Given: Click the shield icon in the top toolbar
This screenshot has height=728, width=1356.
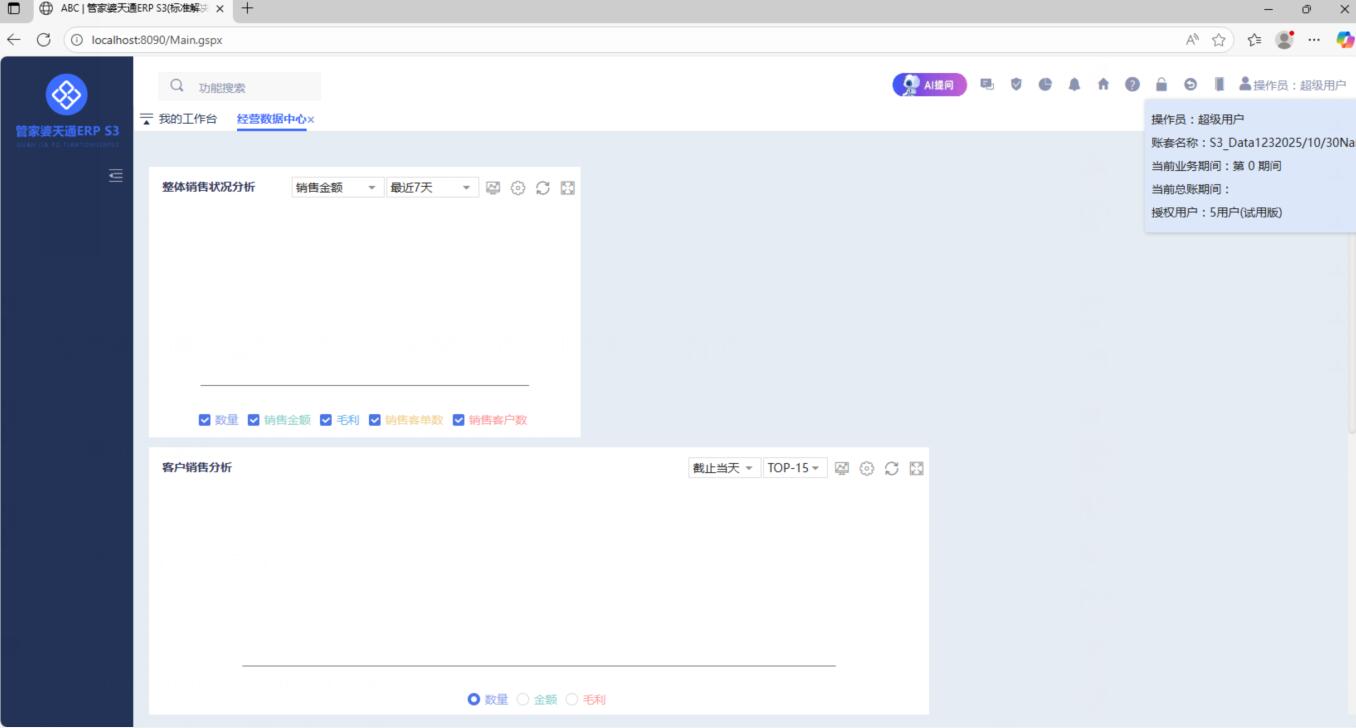Looking at the screenshot, I should (1016, 85).
